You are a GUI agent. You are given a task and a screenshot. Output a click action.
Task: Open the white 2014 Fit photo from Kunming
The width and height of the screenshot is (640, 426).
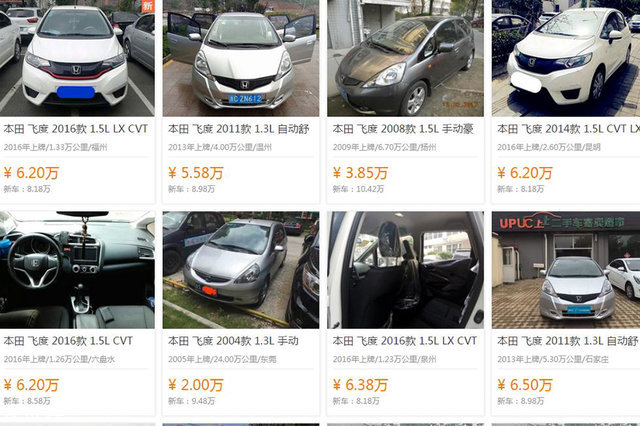pos(566,58)
